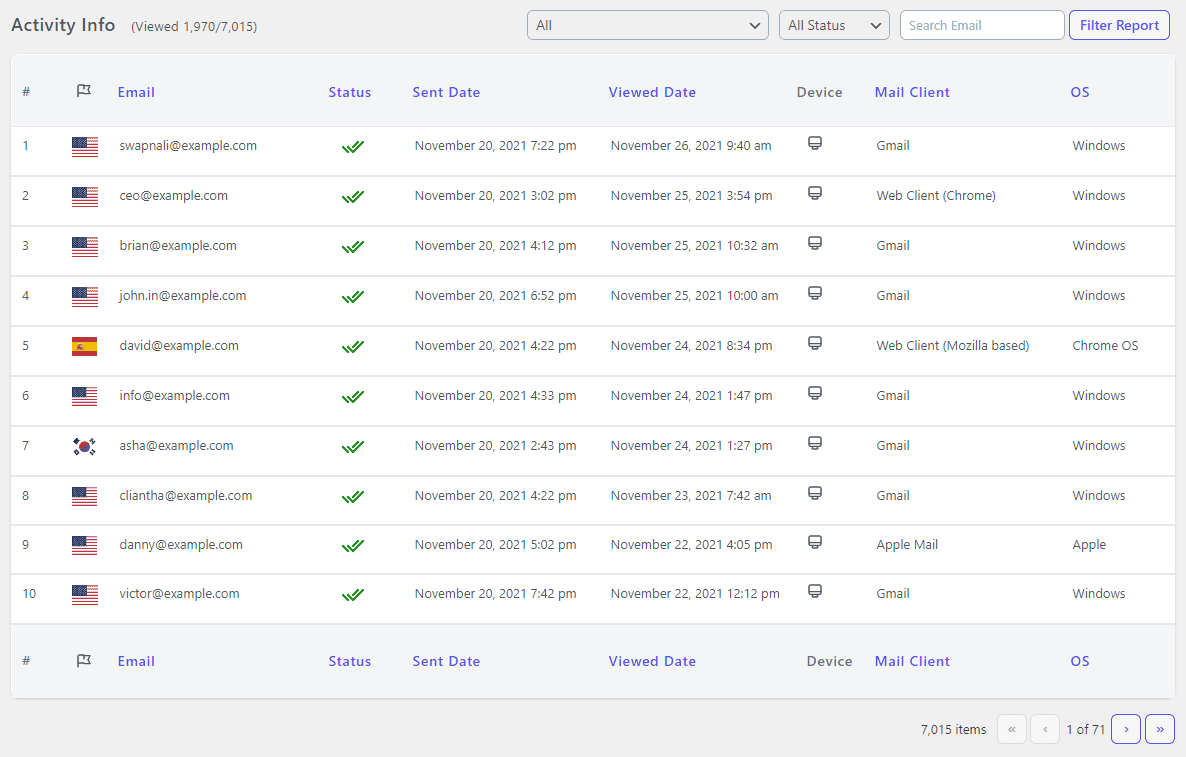Viewport: 1186px width, 757px height.
Task: Sort by Mail Client in top header
Action: pos(912,92)
